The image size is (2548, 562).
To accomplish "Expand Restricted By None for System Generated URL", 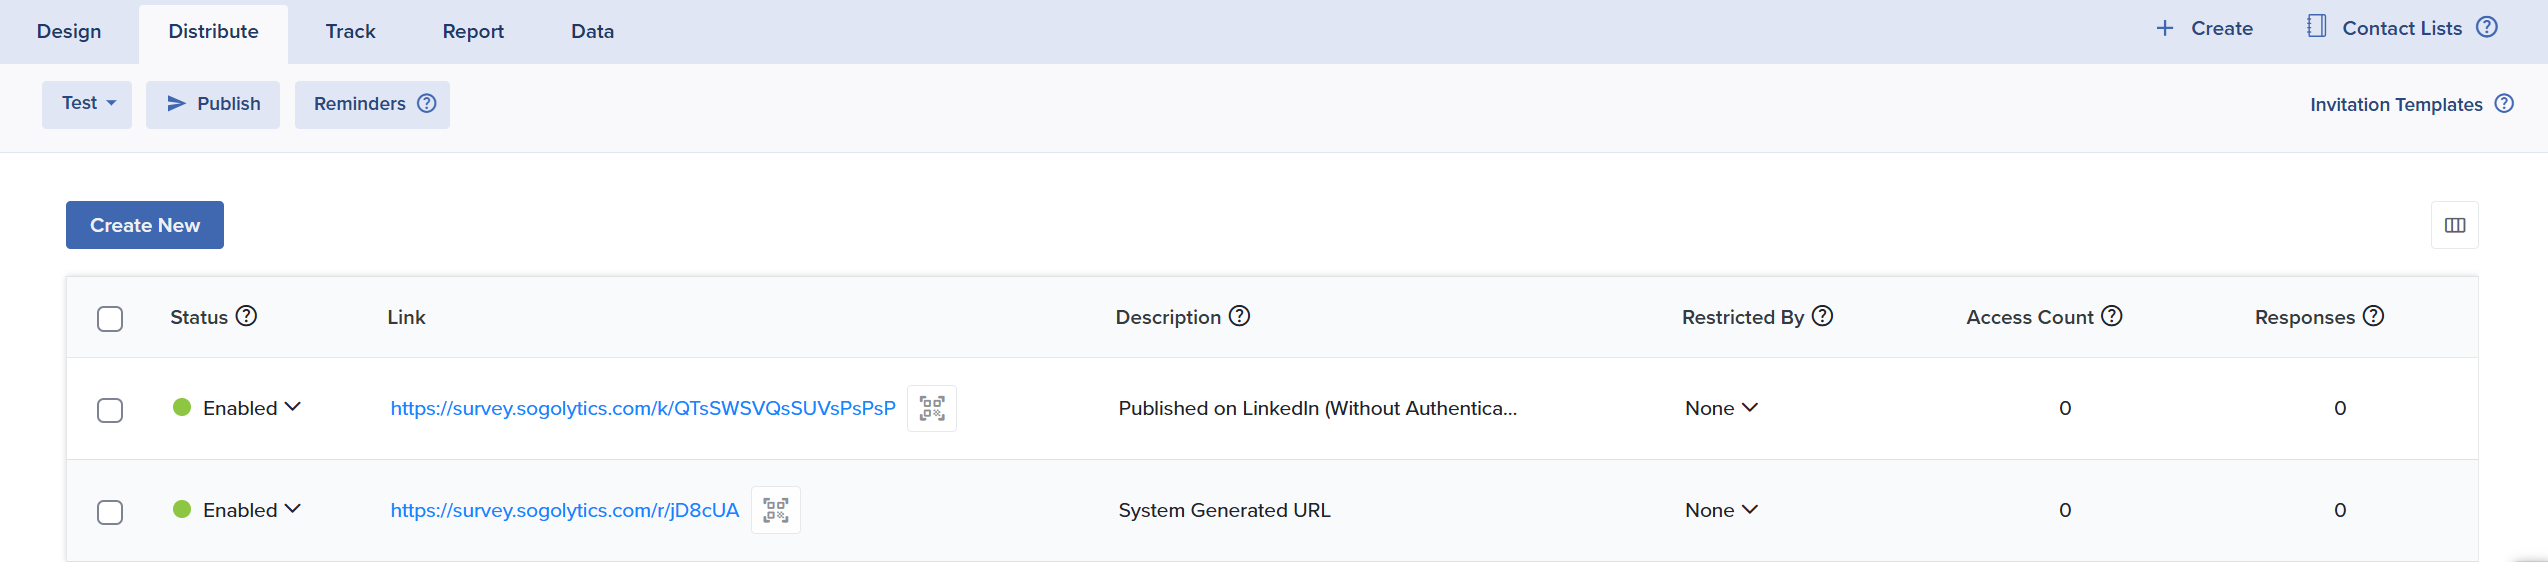I will [1721, 510].
